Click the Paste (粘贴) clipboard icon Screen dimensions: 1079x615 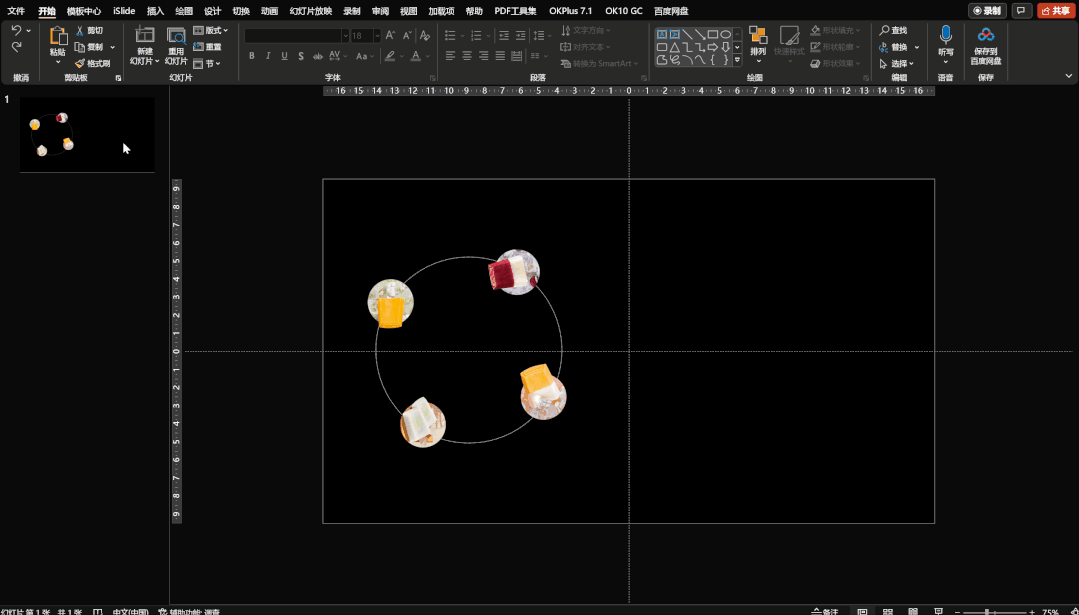pyautogui.click(x=58, y=37)
